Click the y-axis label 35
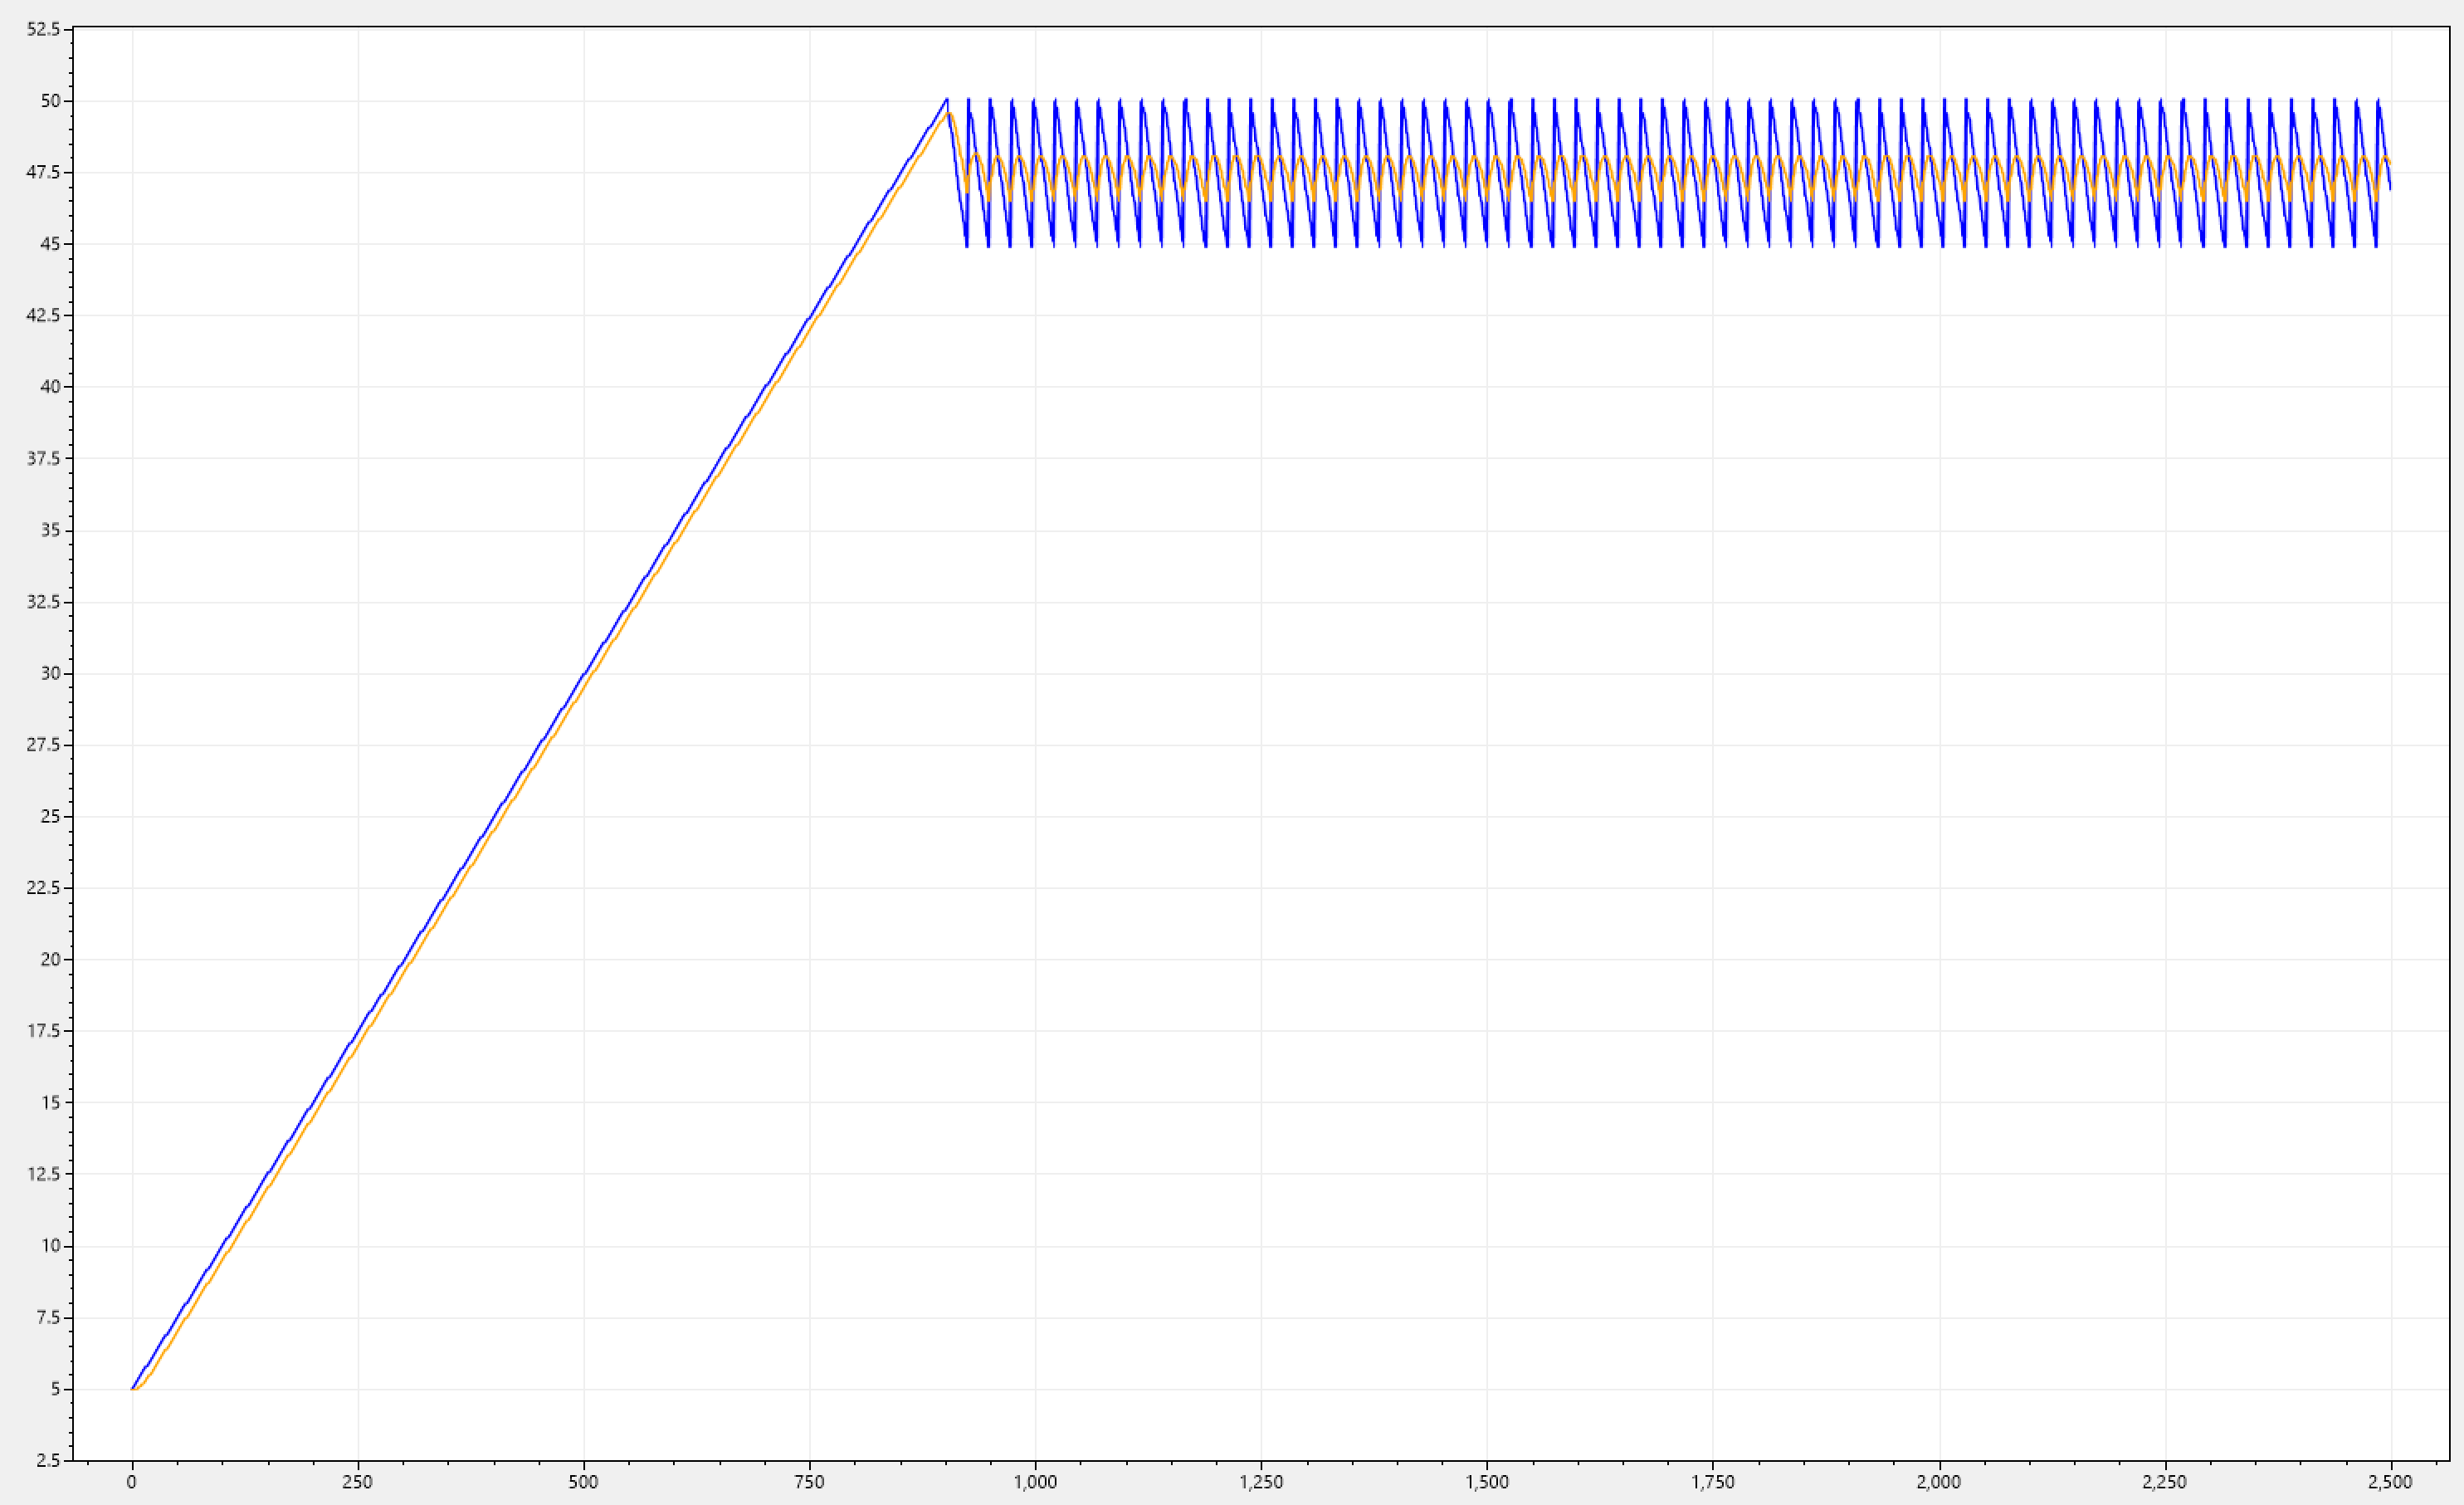 pos(50,531)
